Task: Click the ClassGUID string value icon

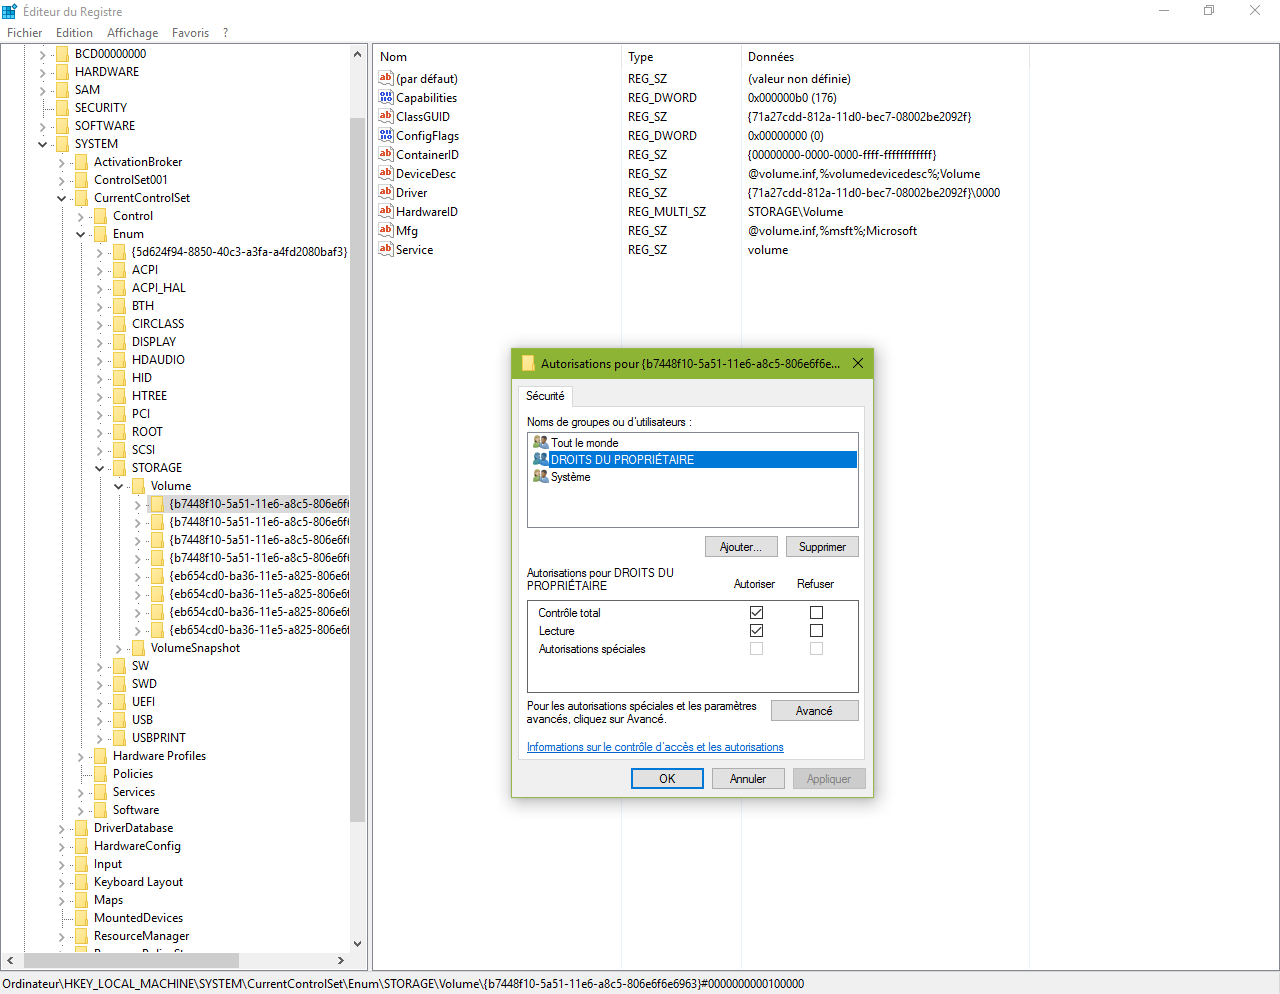Action: 385,116
